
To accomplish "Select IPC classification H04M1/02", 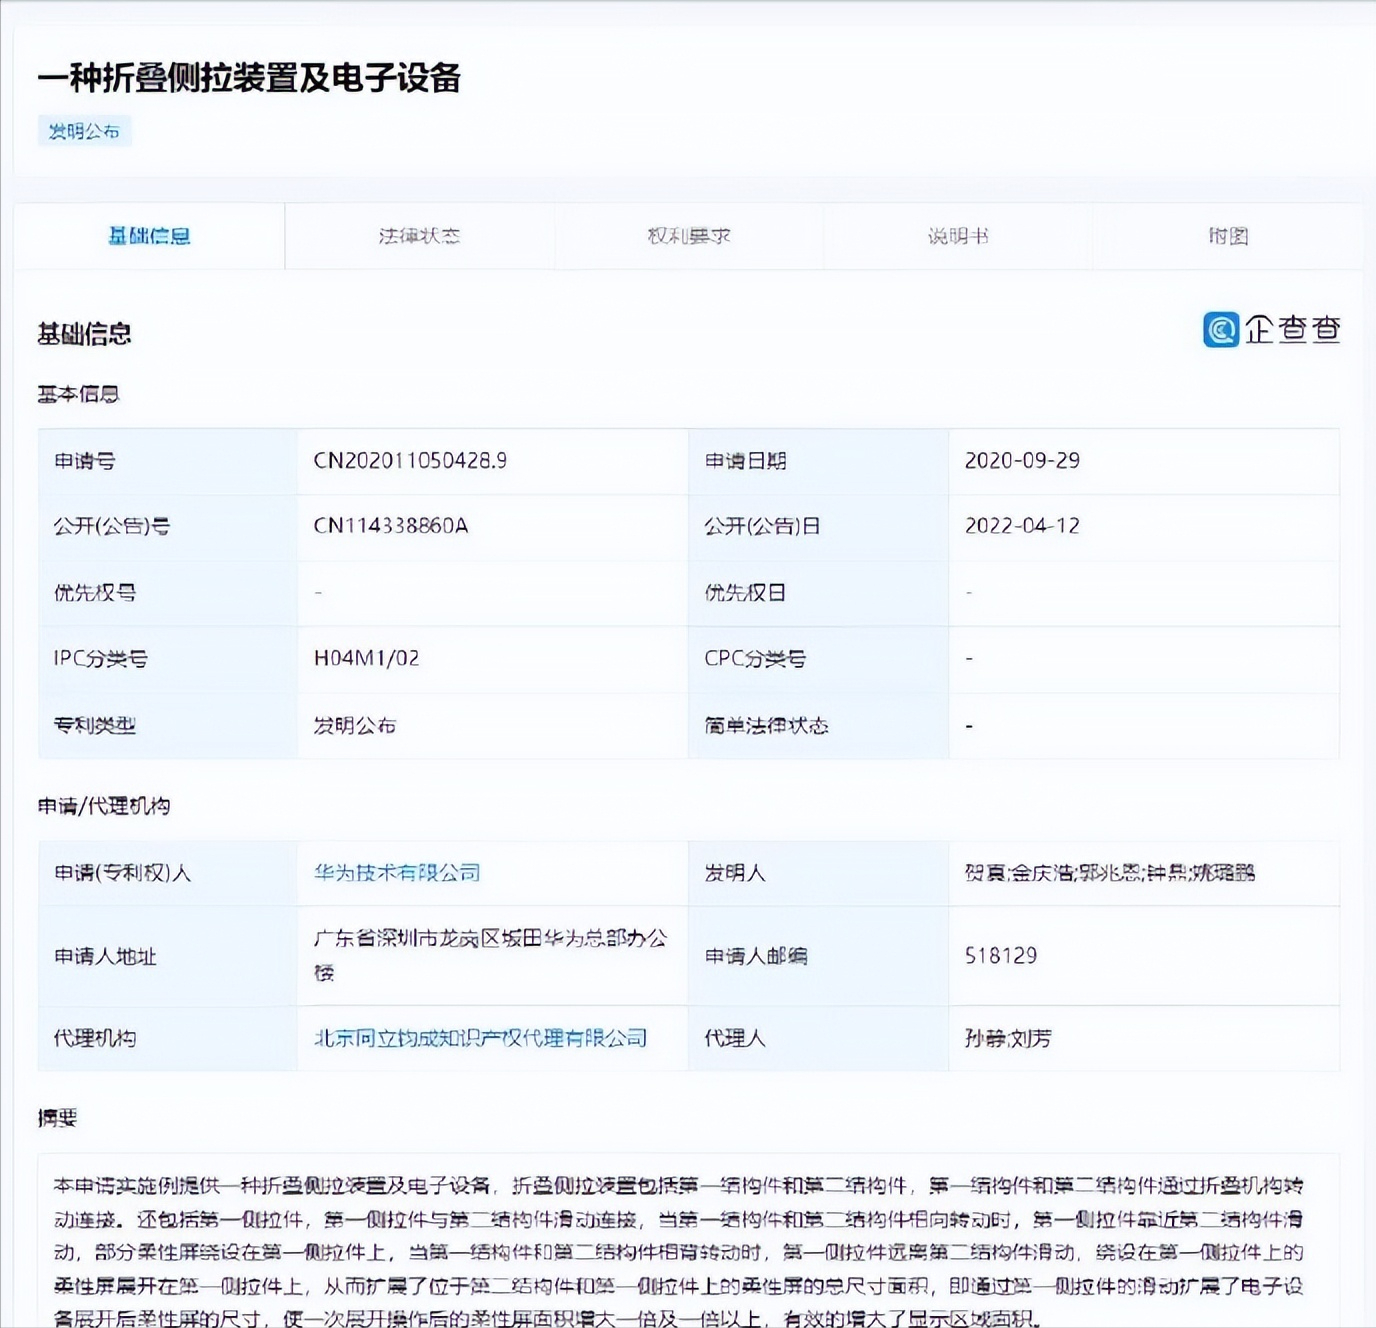I will tap(366, 658).
